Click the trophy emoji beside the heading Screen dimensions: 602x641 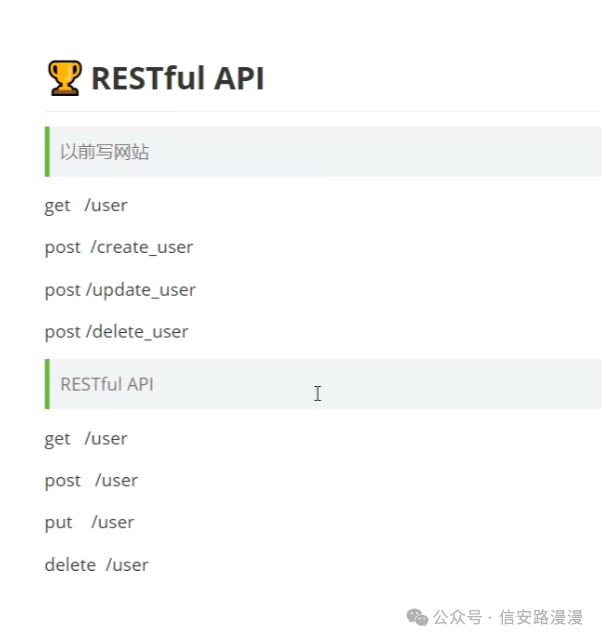[x=64, y=77]
